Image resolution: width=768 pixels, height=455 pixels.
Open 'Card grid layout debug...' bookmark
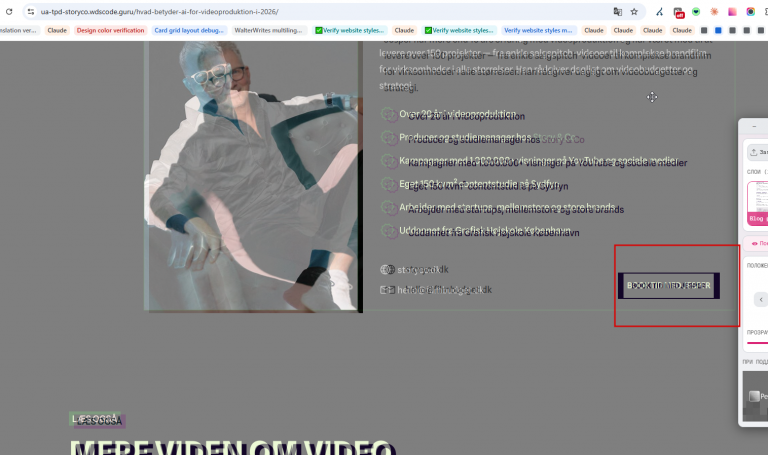click(x=189, y=30)
